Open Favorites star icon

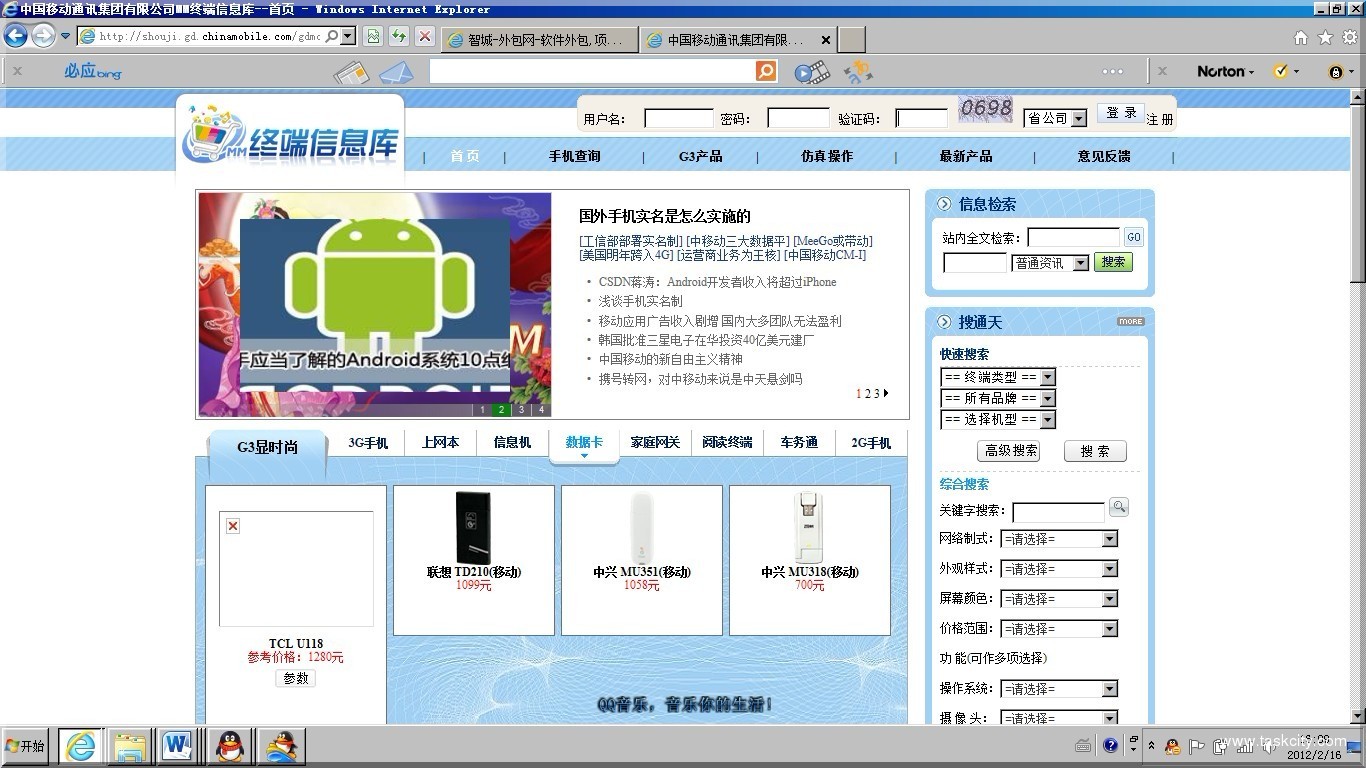(1325, 38)
